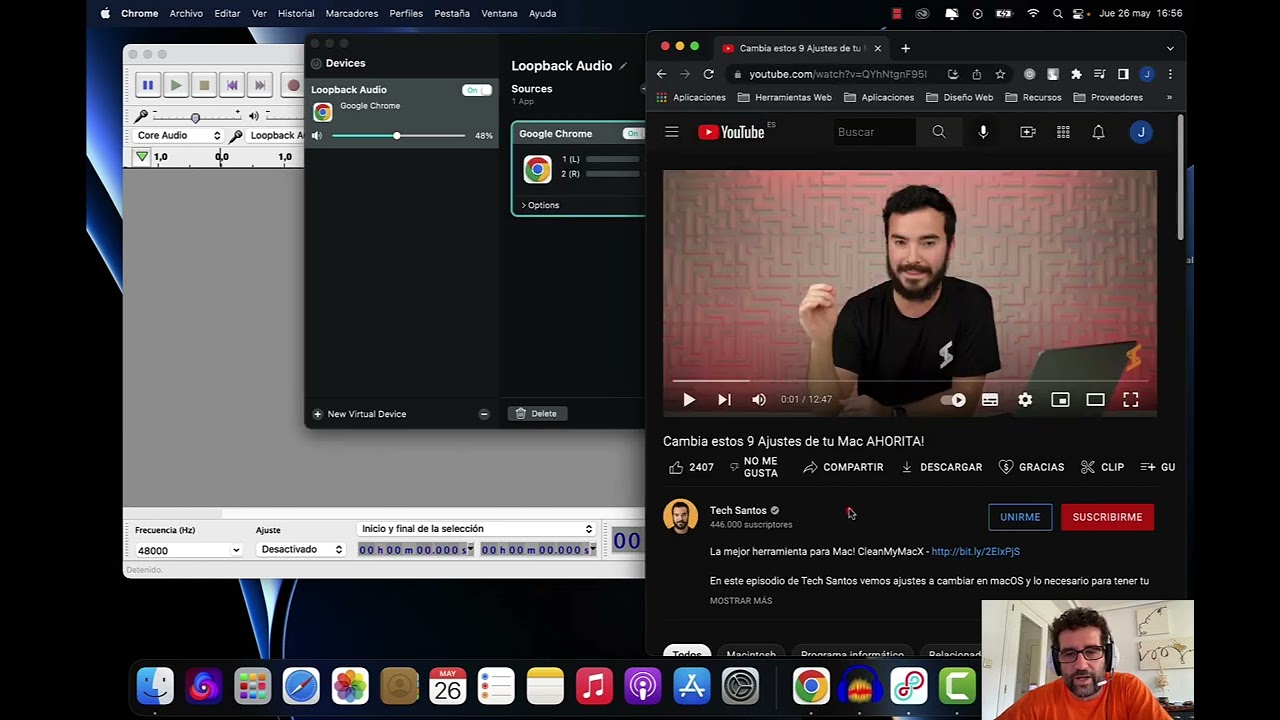Viewport: 1280px width, 720px height.
Task: Toggle subtitles on the YouTube player
Action: [x=990, y=400]
